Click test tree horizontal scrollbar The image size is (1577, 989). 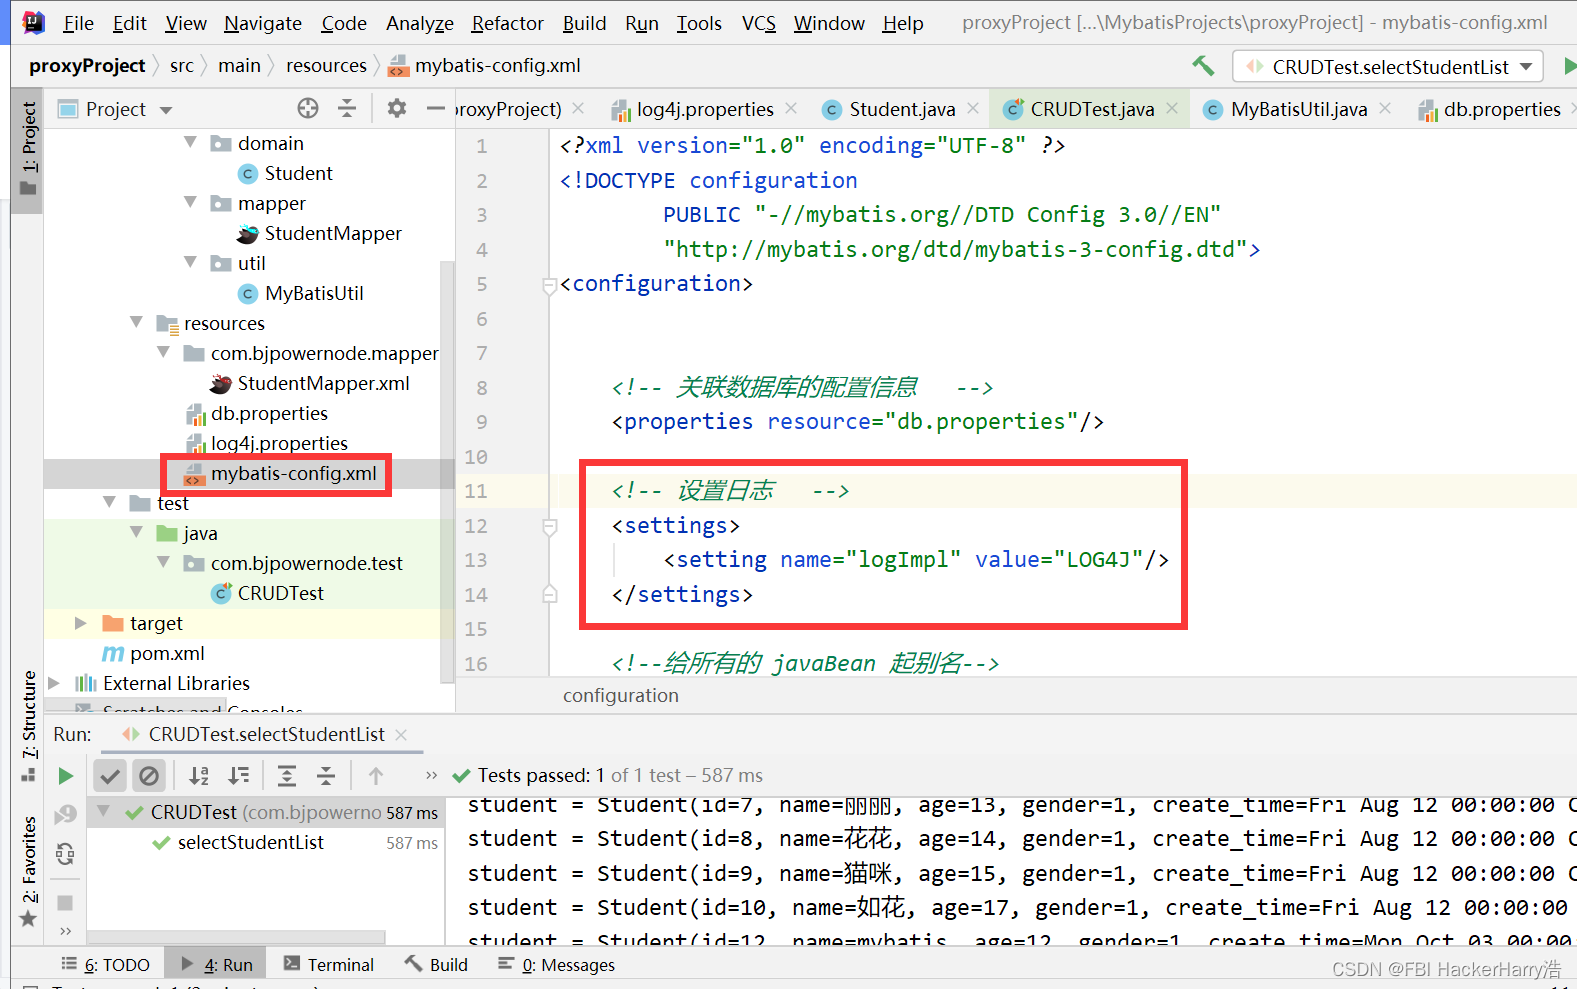[236, 937]
